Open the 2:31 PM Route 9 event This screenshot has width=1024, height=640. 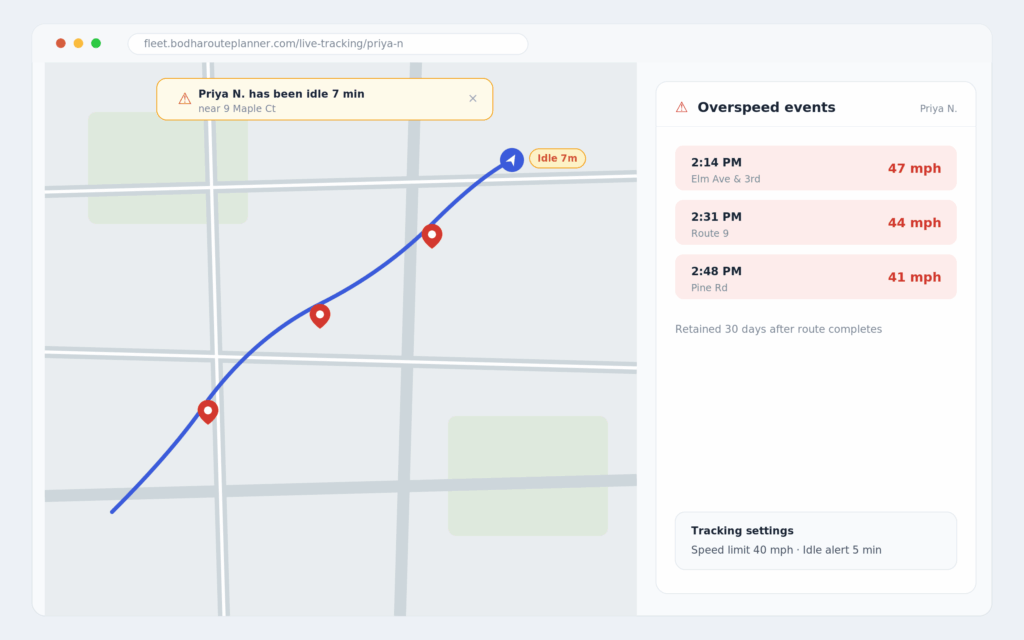[x=816, y=223]
